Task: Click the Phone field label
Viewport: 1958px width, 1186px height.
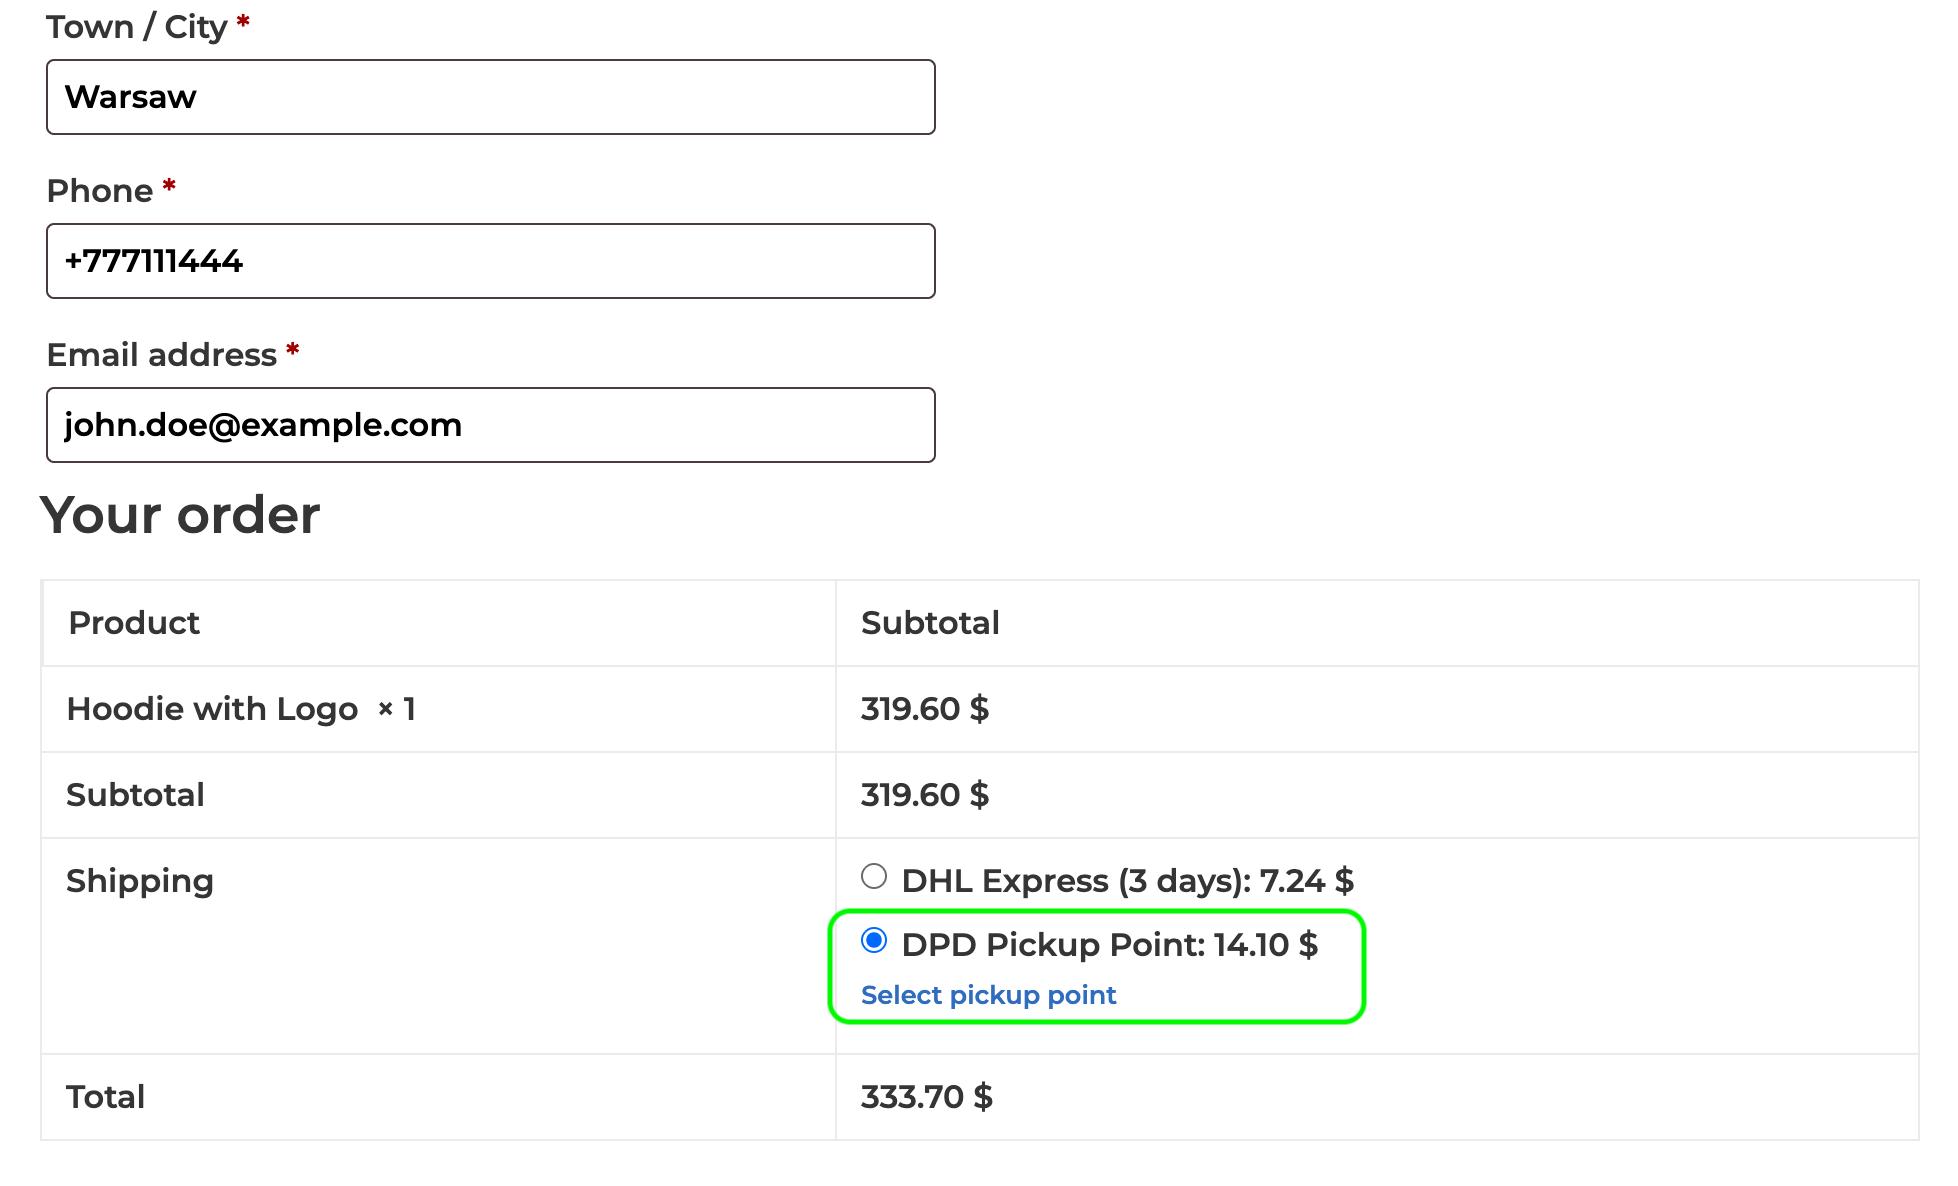Action: tap(100, 191)
